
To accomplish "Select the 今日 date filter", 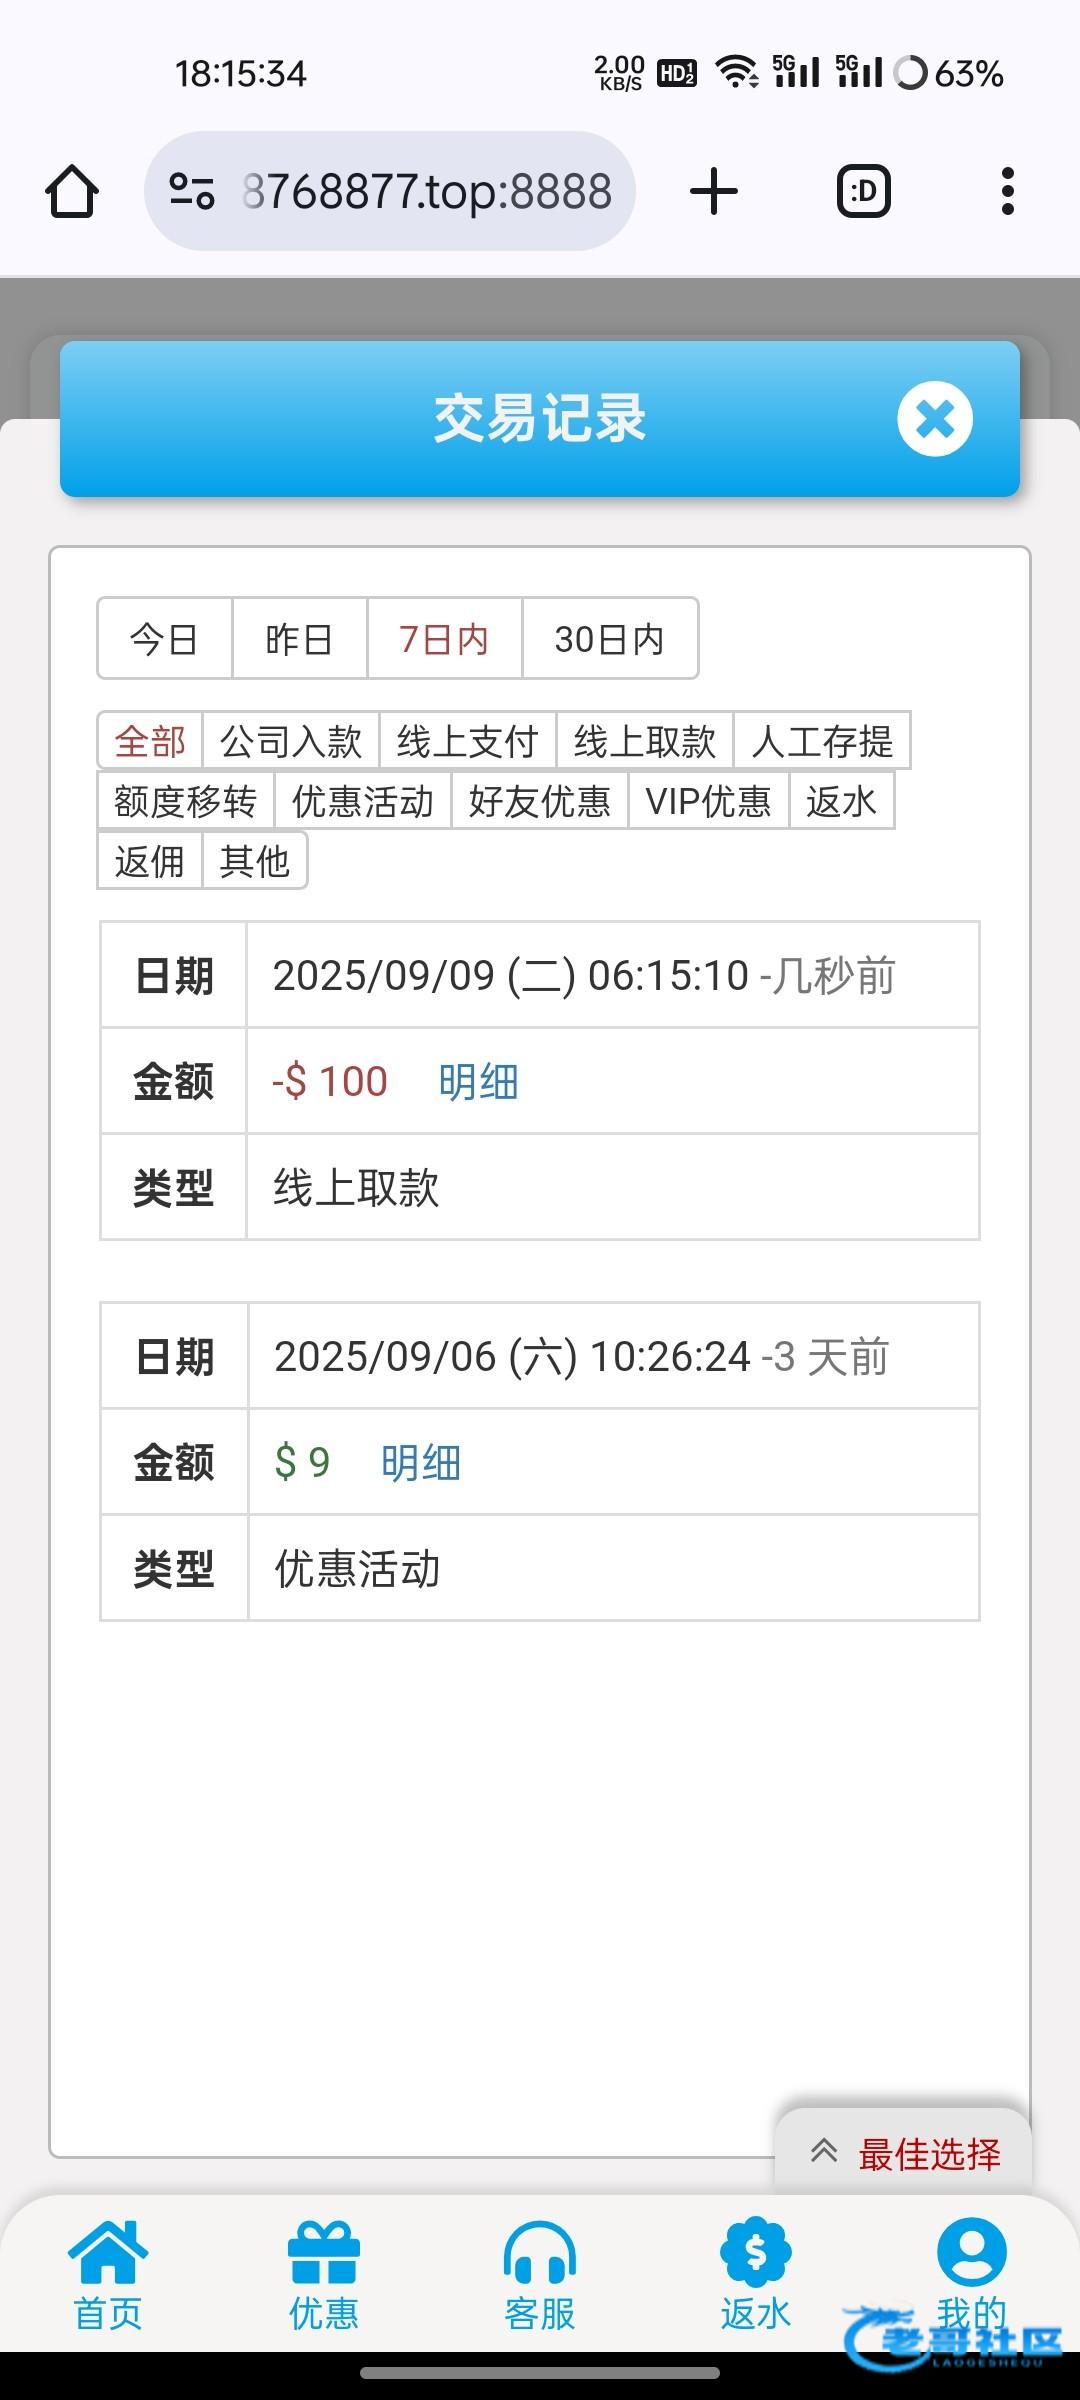I will [x=164, y=639].
